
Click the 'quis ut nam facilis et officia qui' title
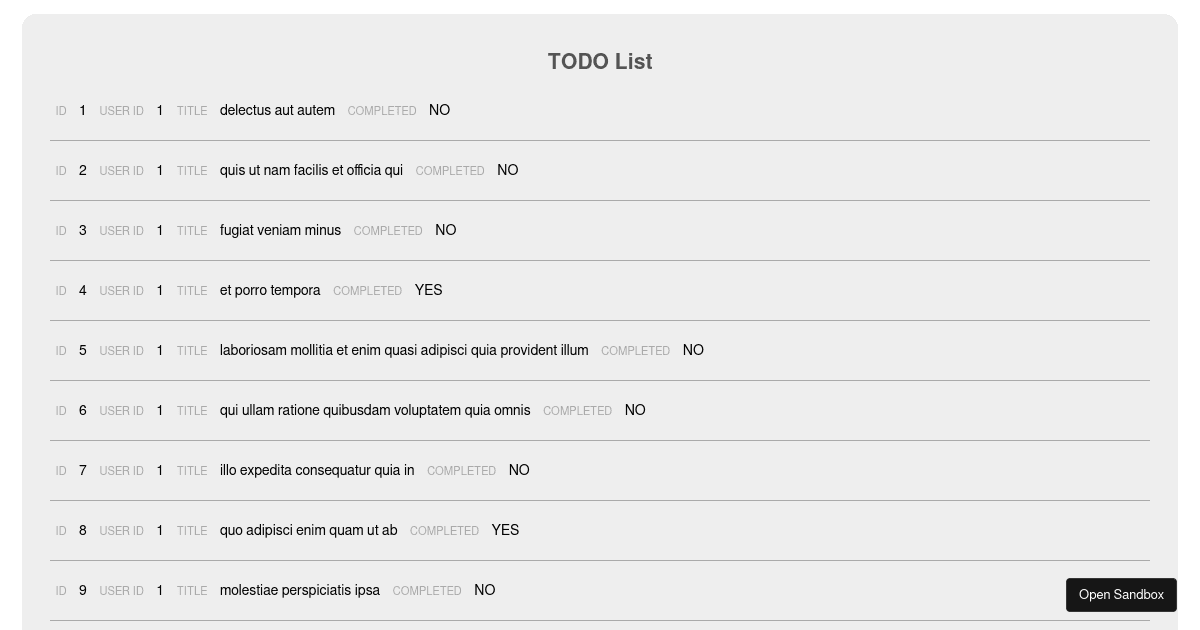coord(311,170)
